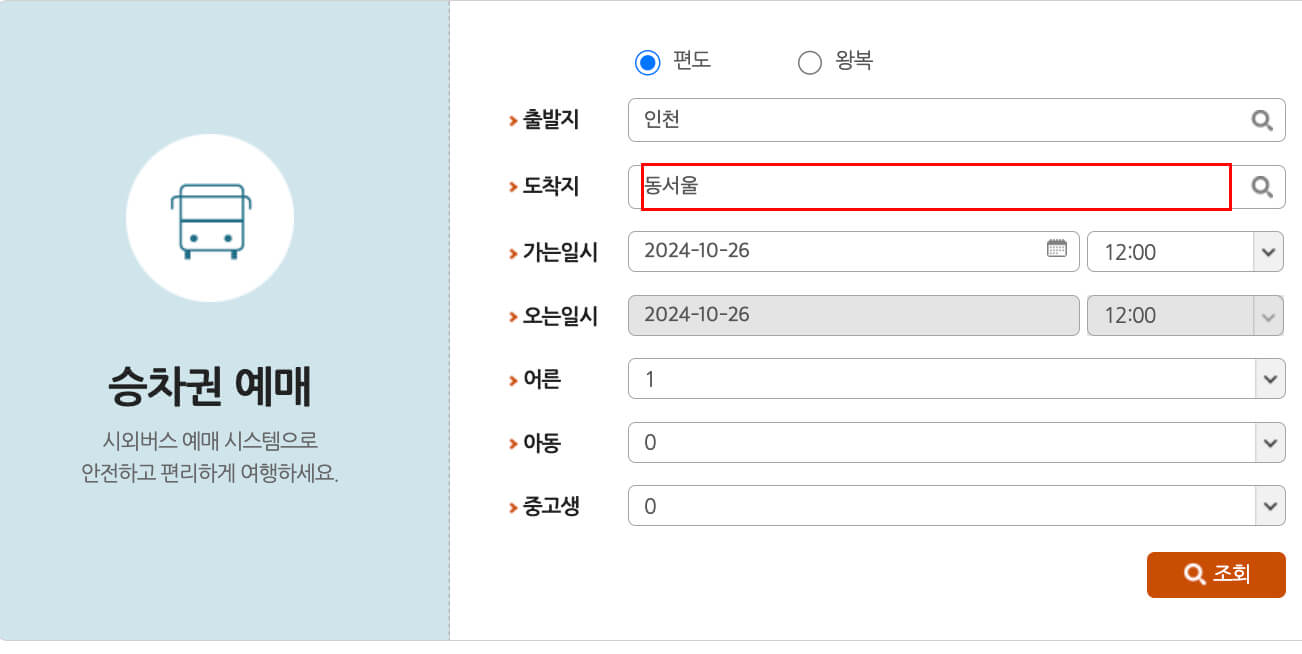Screen dimensions: 1302x654
Task: Click the magnifier icon on the 조회 button
Action: pyautogui.click(x=1193, y=575)
